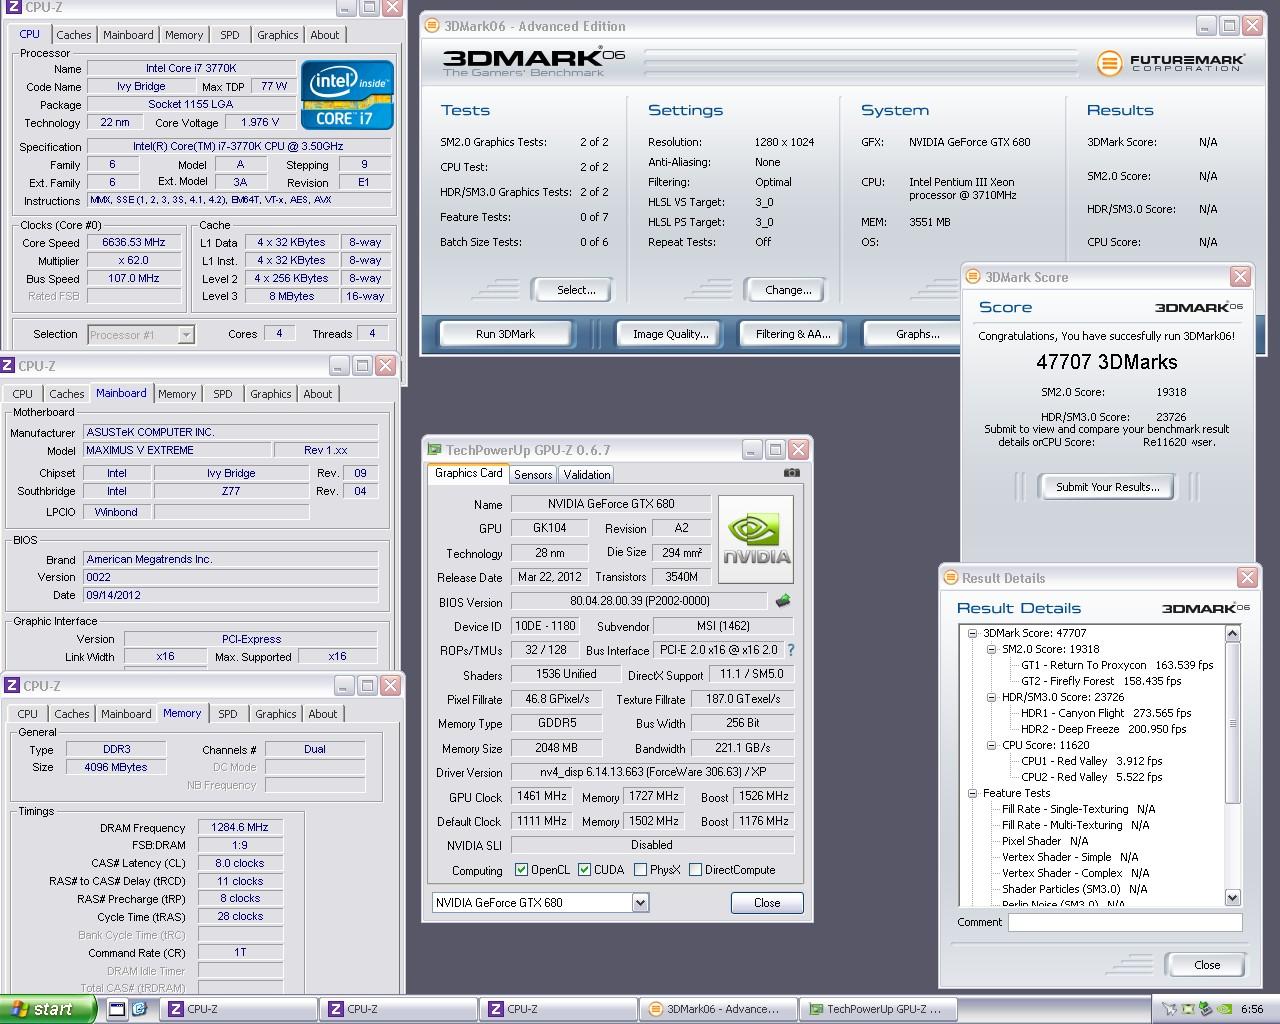1280x1024 pixels.
Task: Collapse the SM2.0 Score tree node
Action: point(991,649)
